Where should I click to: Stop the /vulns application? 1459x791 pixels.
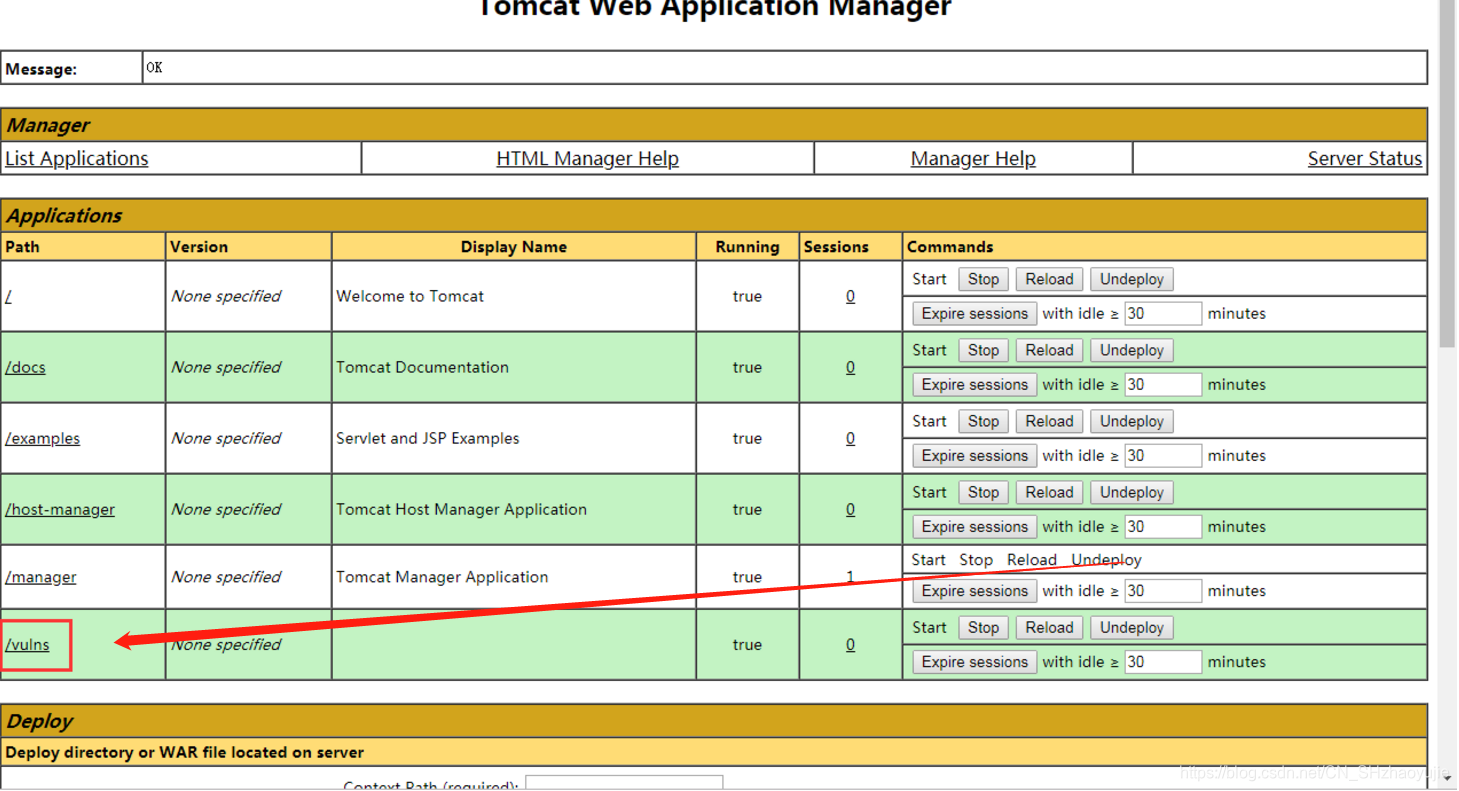pyautogui.click(x=983, y=628)
